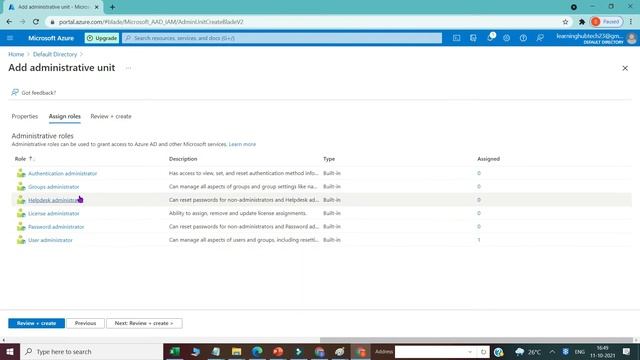Open the Password administrator role link
The image size is (640, 360).
[56, 227]
